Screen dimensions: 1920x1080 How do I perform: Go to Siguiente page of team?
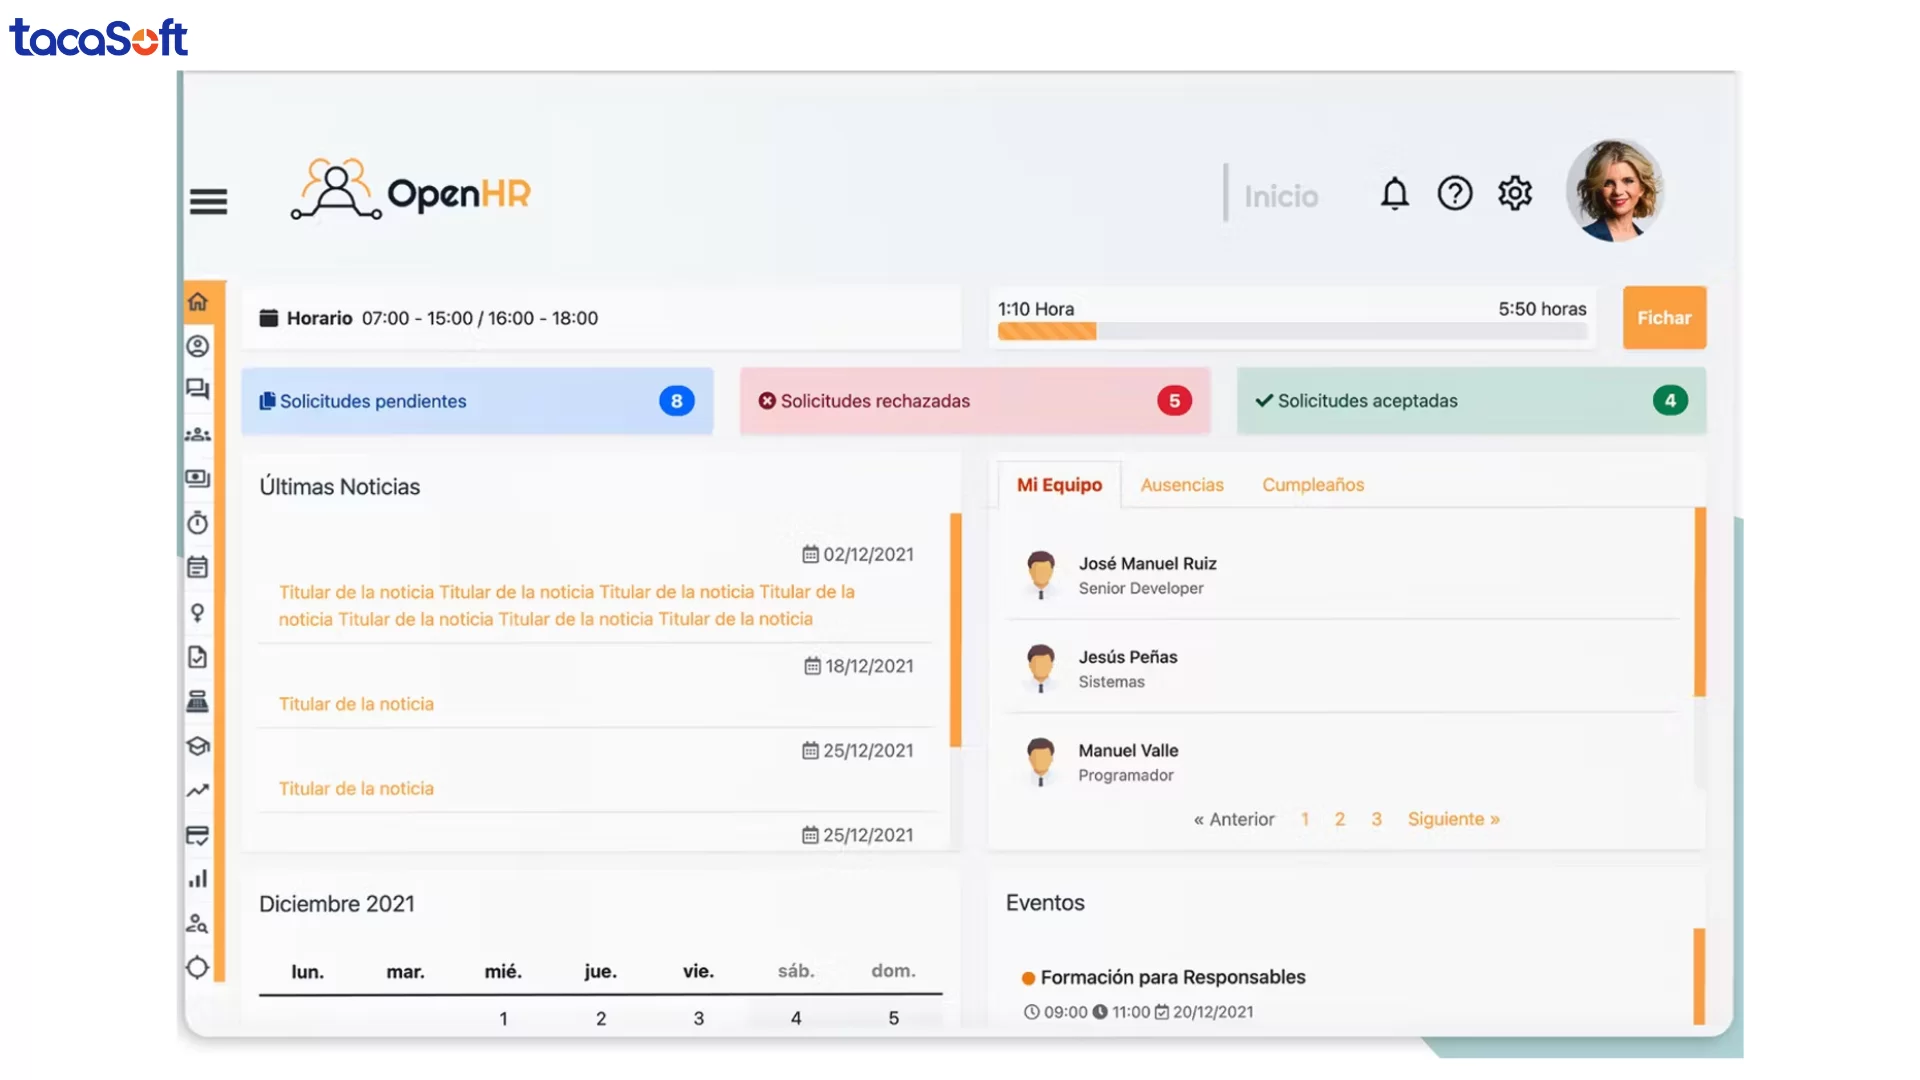[x=1453, y=819]
